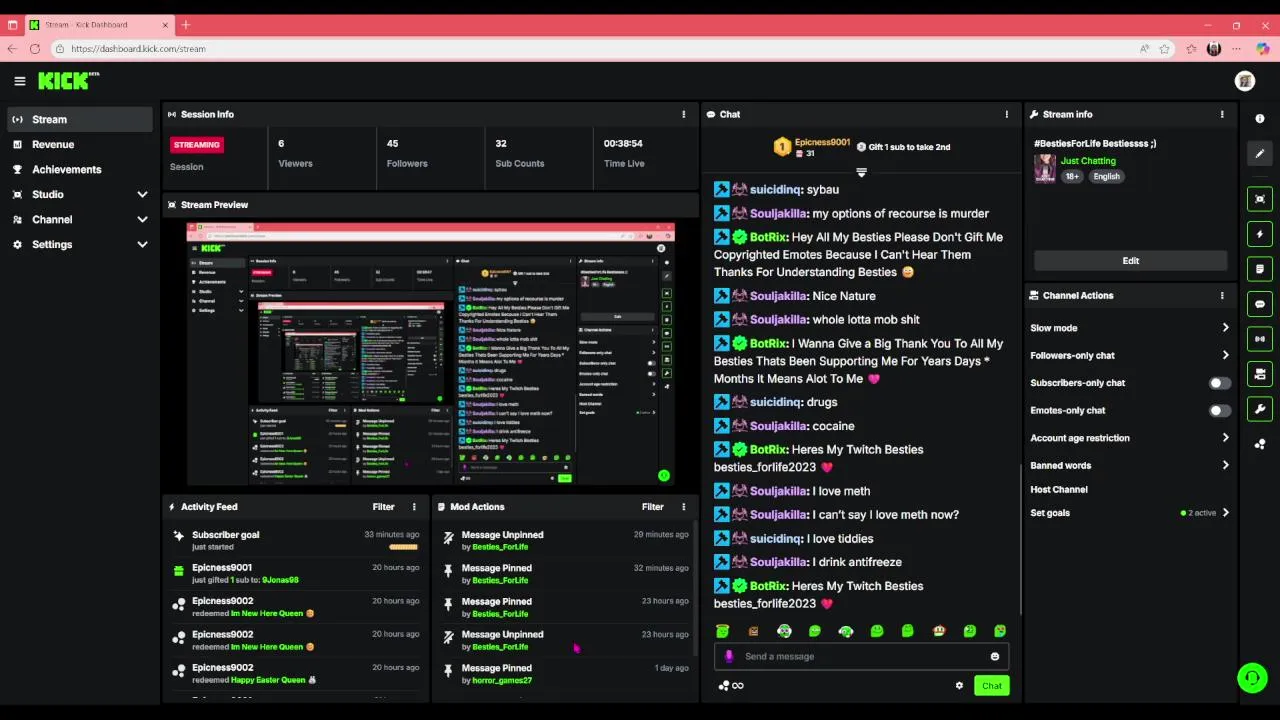
Task: Click the lightning bolt icon in right sidebar
Action: [x=1260, y=234]
